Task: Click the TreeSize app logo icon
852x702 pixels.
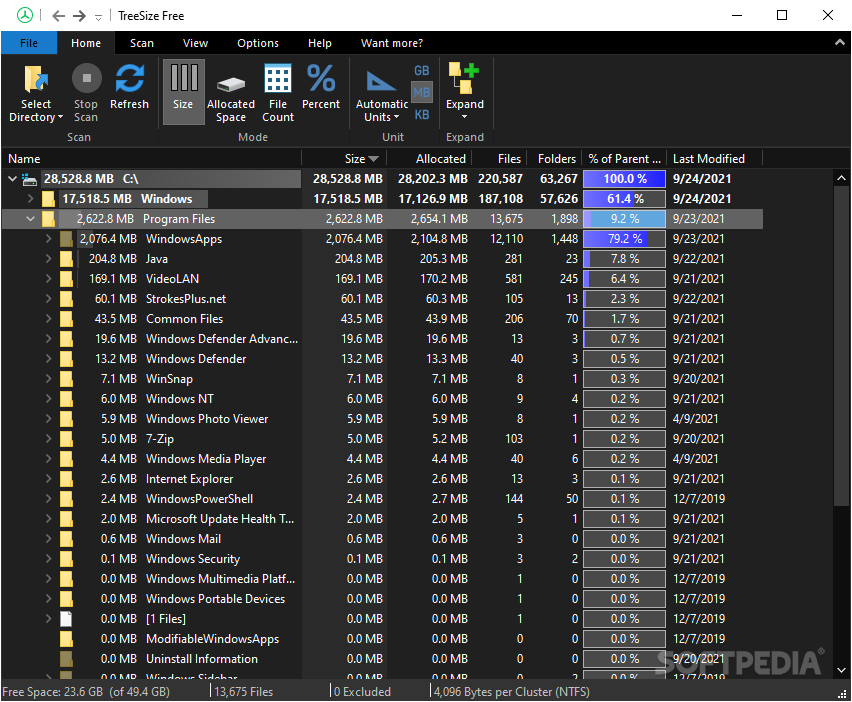Action: click(x=24, y=15)
